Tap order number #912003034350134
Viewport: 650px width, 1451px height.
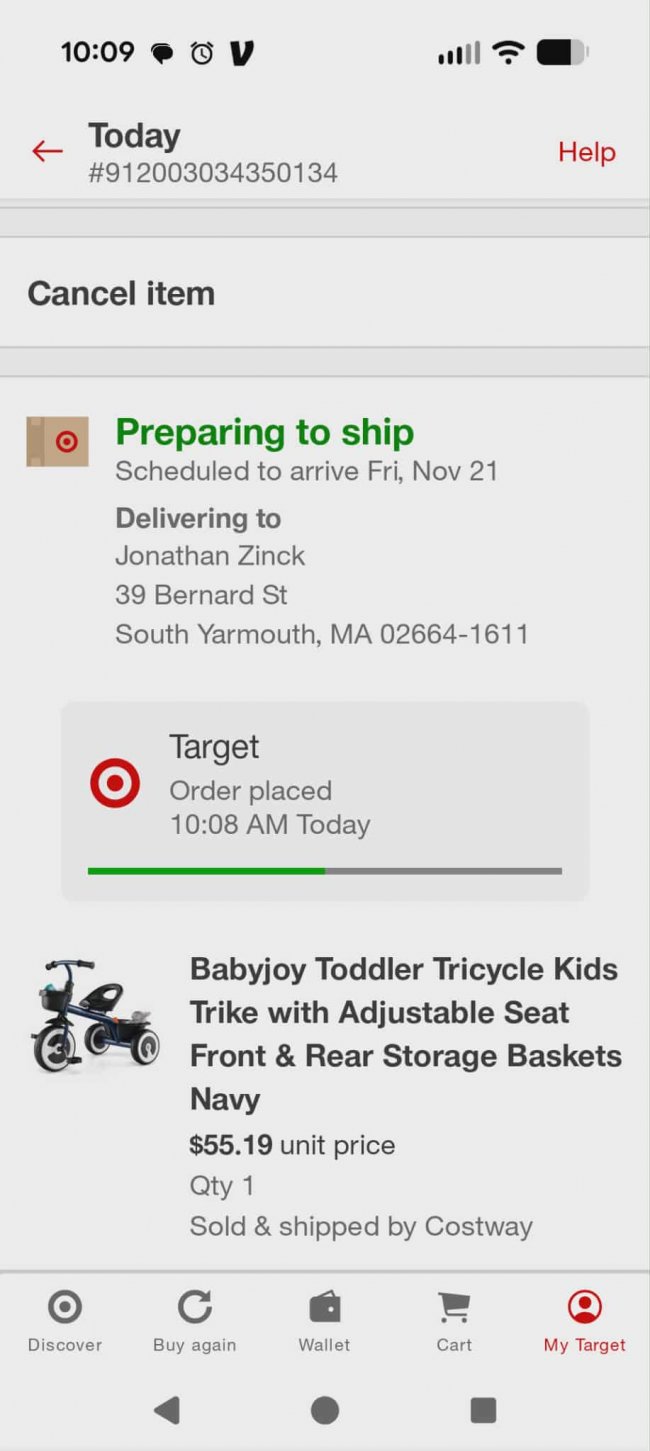point(213,173)
